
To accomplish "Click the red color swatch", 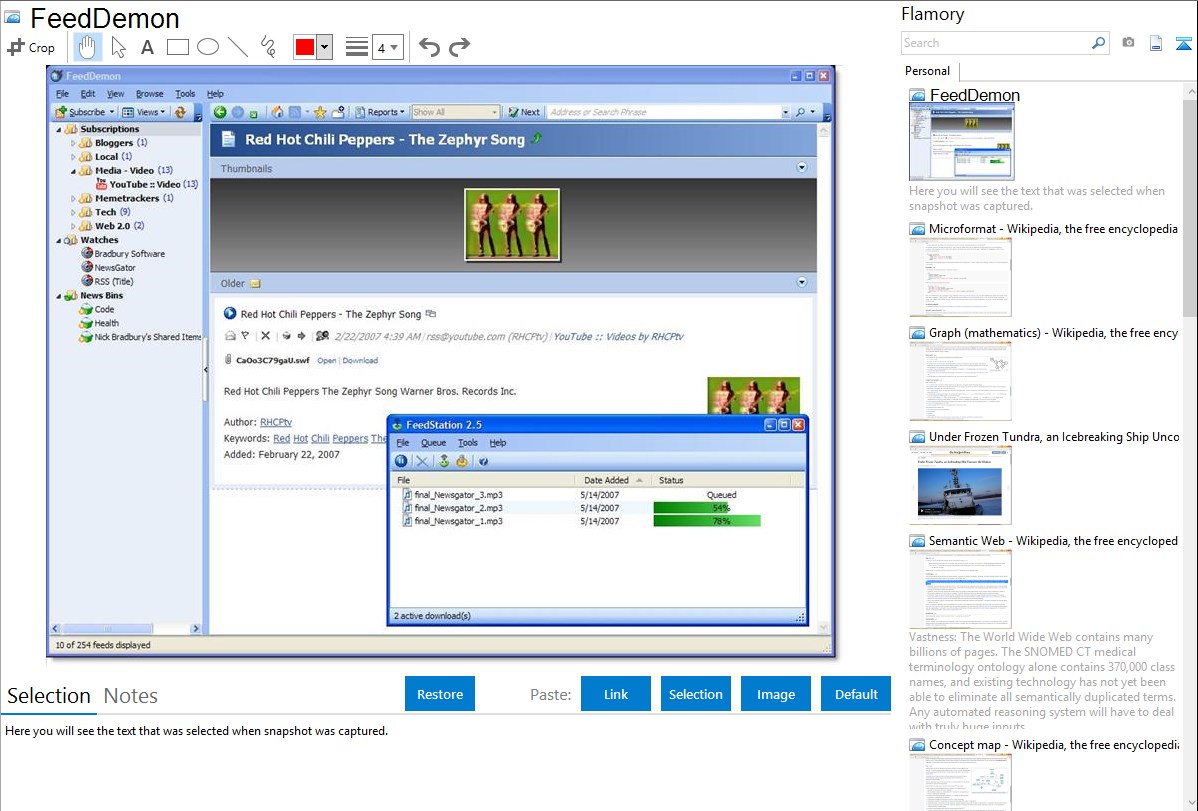I will 305,47.
